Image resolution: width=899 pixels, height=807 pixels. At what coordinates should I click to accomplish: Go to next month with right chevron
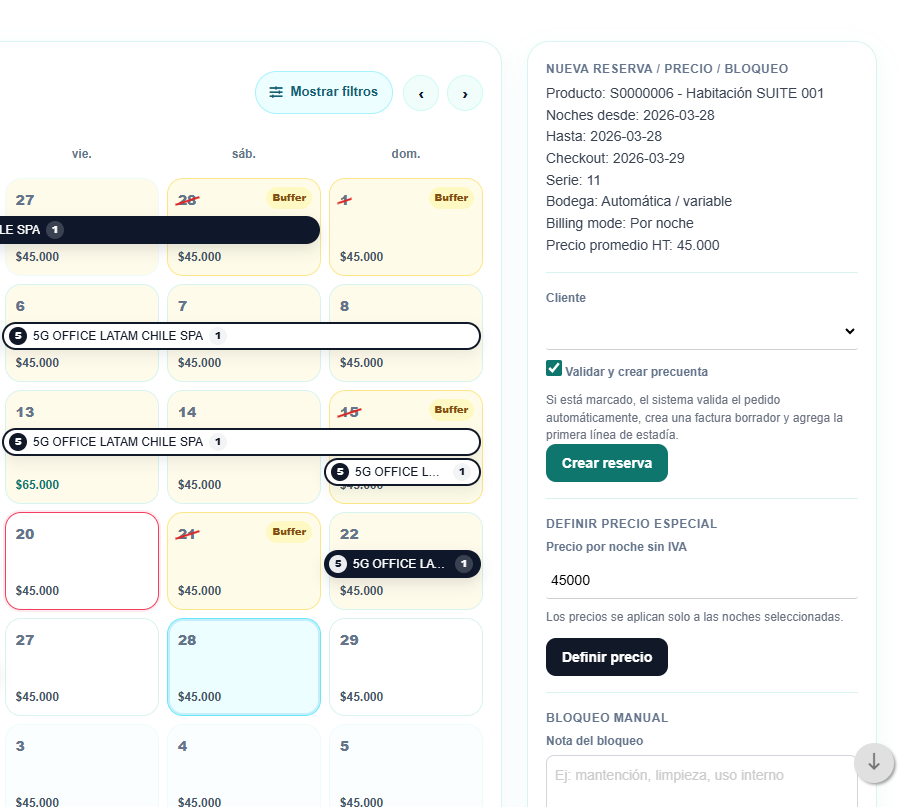(465, 94)
